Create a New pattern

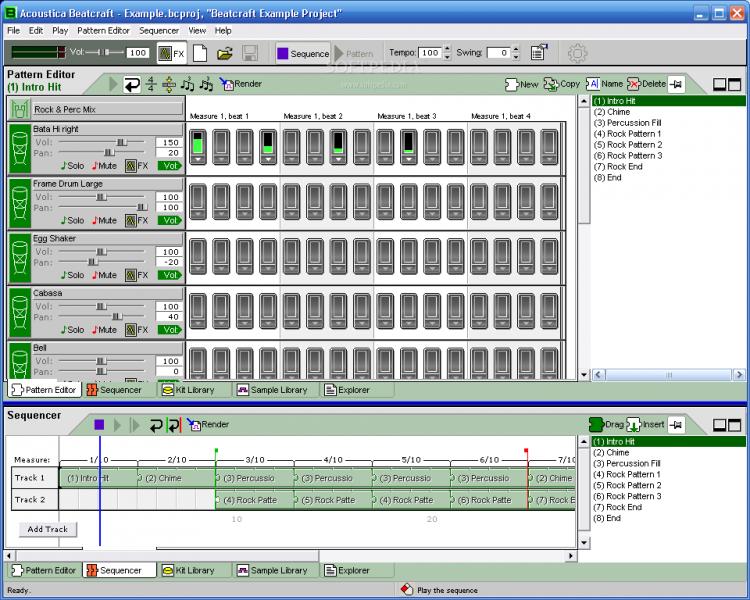(521, 84)
